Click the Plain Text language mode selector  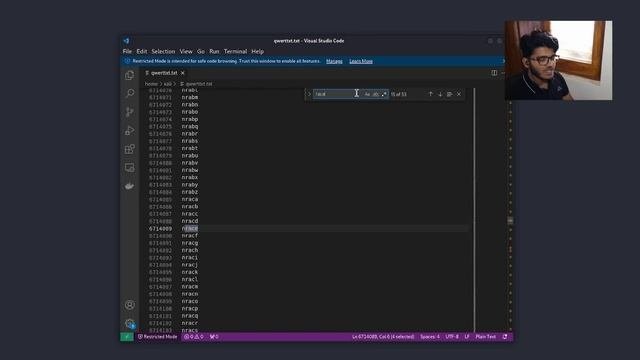click(486, 337)
